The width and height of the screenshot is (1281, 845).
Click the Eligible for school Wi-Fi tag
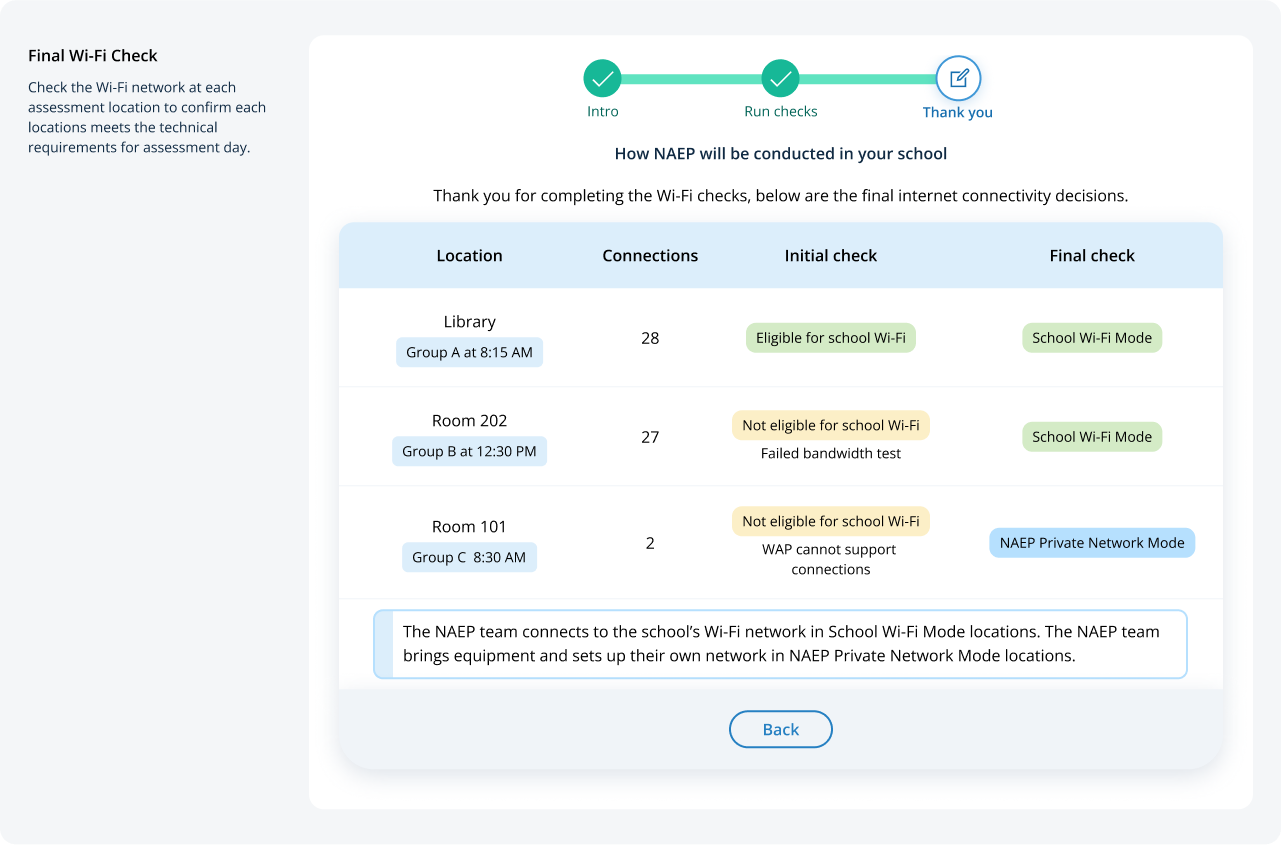[x=830, y=338]
